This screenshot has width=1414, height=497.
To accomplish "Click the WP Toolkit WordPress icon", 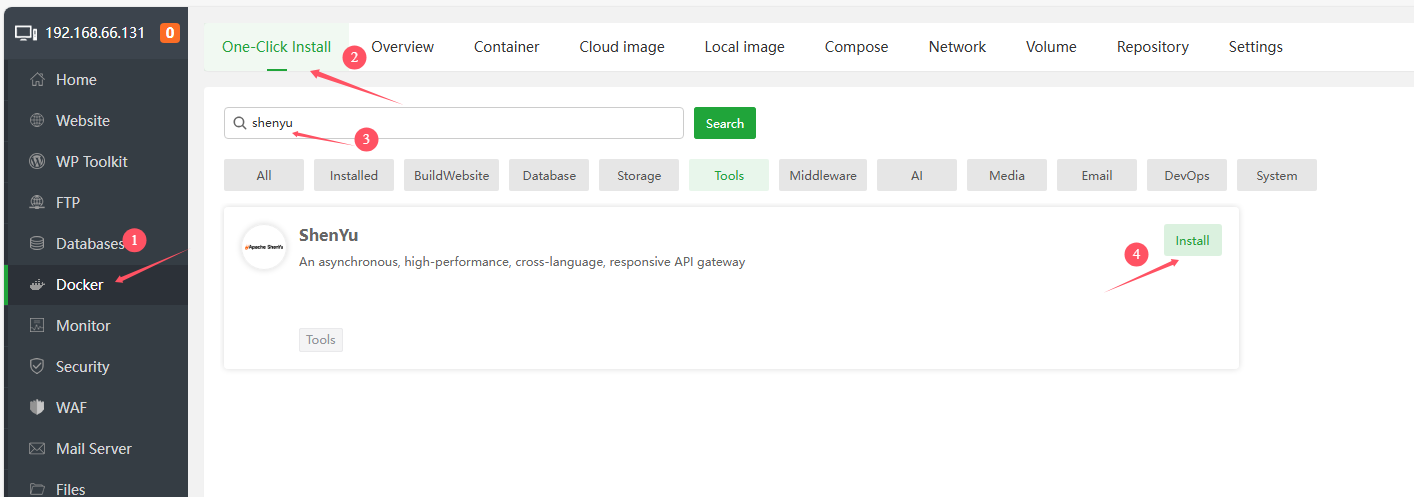I will pos(37,162).
